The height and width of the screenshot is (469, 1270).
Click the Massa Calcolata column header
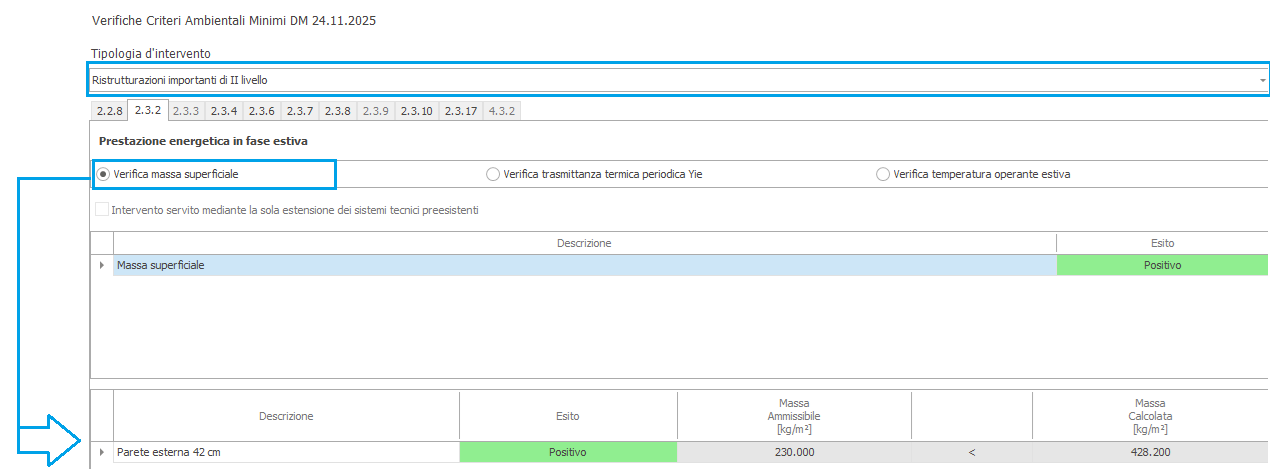tap(1152, 415)
